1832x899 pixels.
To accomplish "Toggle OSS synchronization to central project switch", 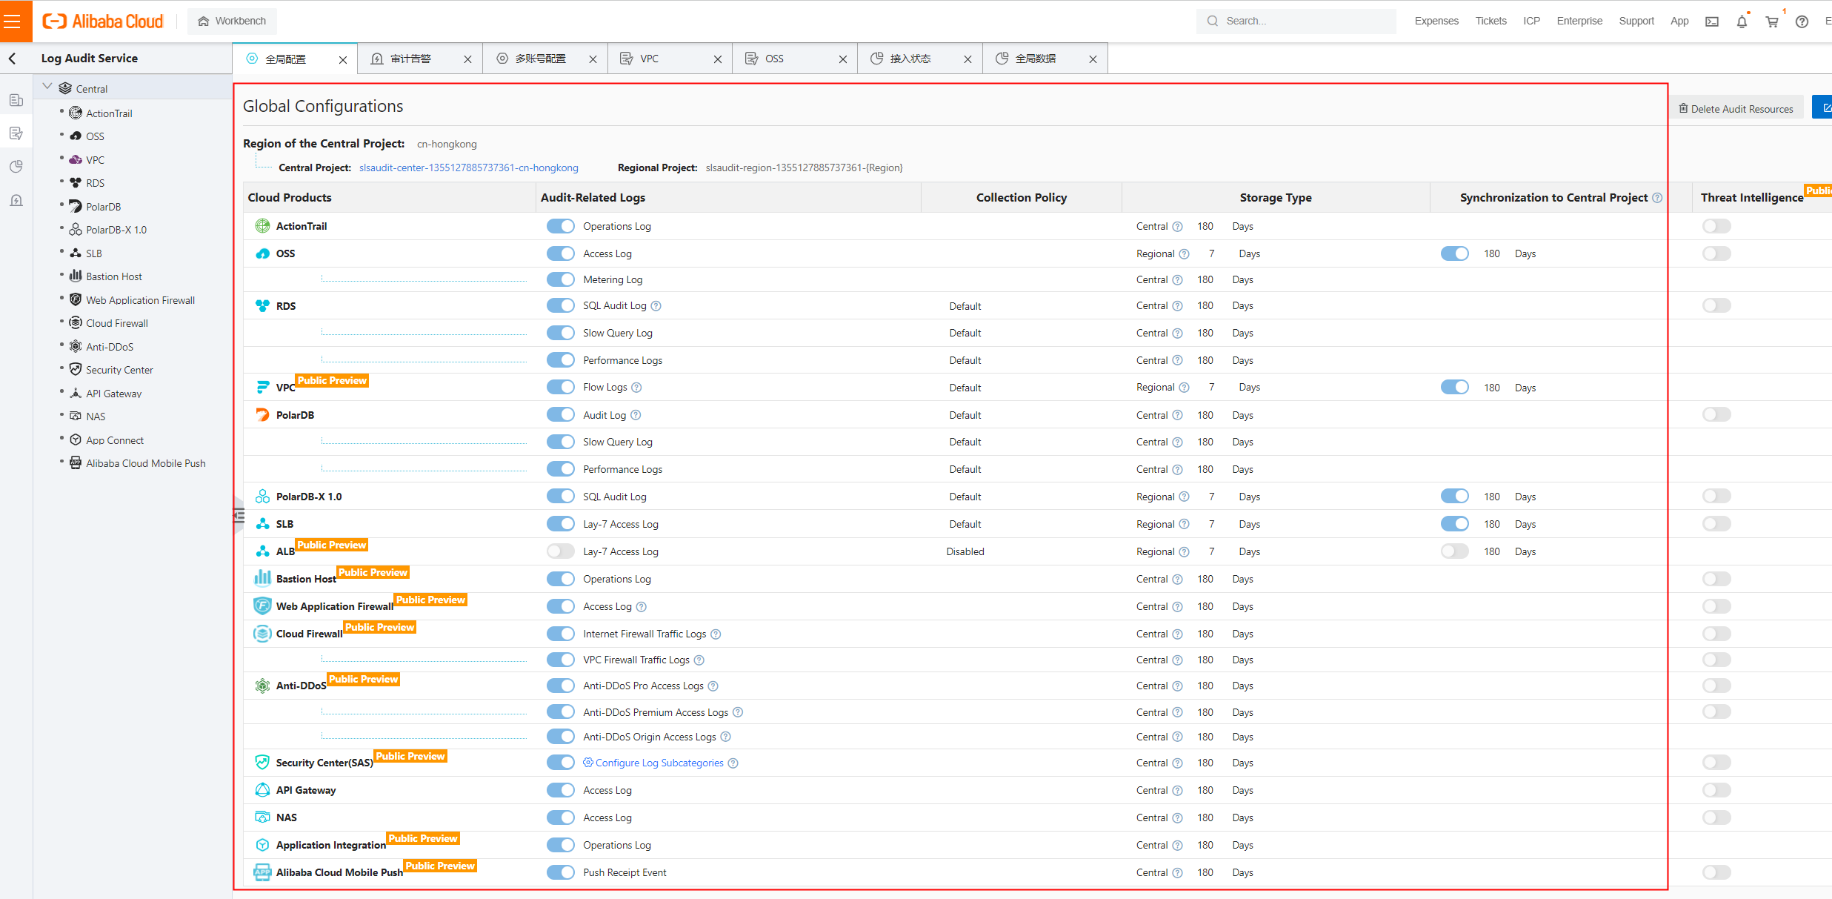I will click(1454, 253).
